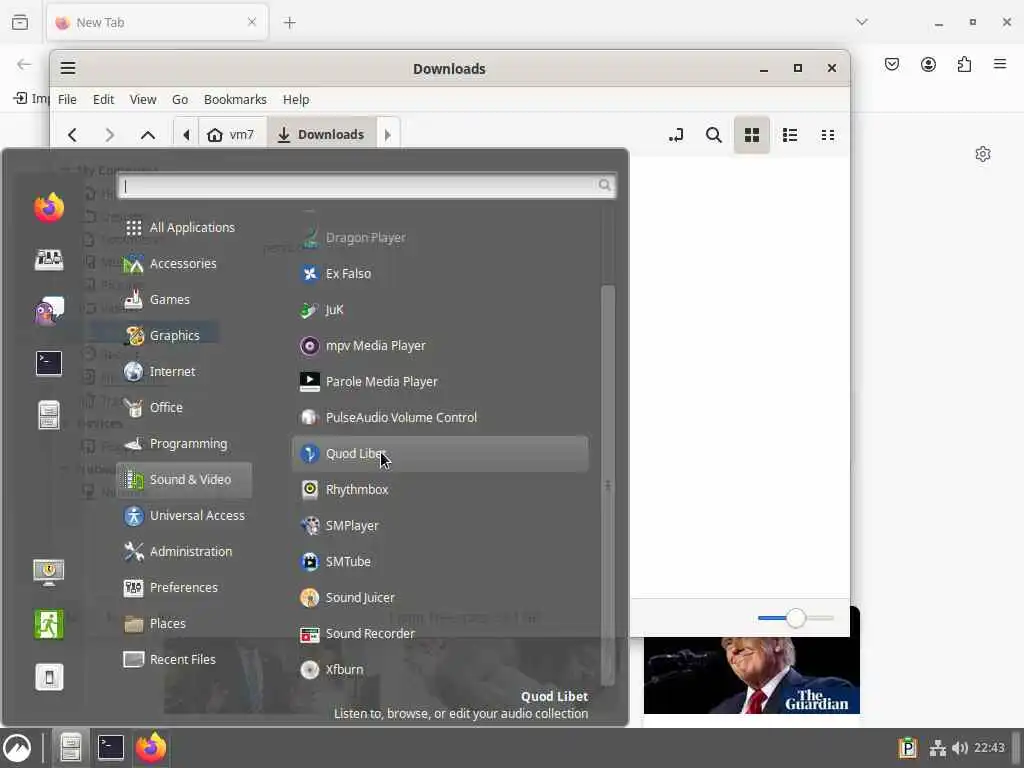Launch JuK music player

pos(440,310)
